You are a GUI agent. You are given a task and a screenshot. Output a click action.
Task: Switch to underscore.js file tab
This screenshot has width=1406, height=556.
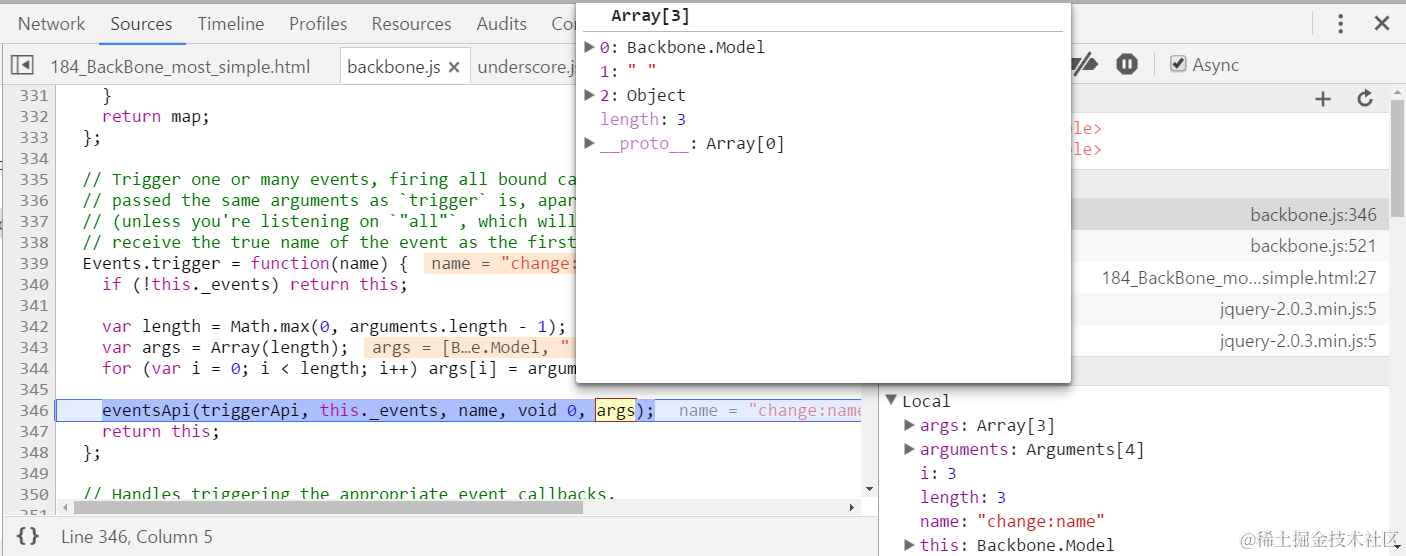point(527,67)
